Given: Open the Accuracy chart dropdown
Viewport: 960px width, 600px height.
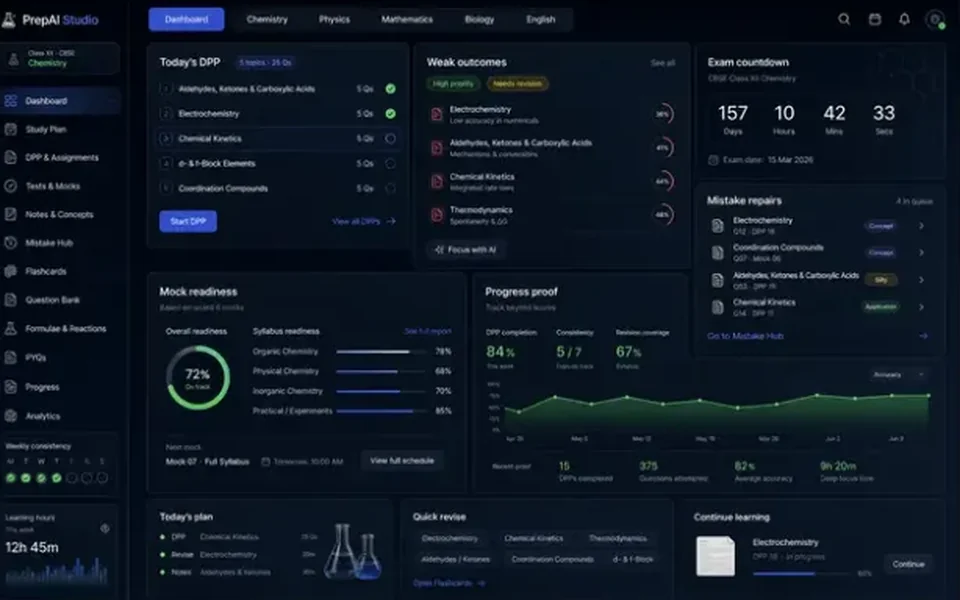Looking at the screenshot, I should coord(898,374).
